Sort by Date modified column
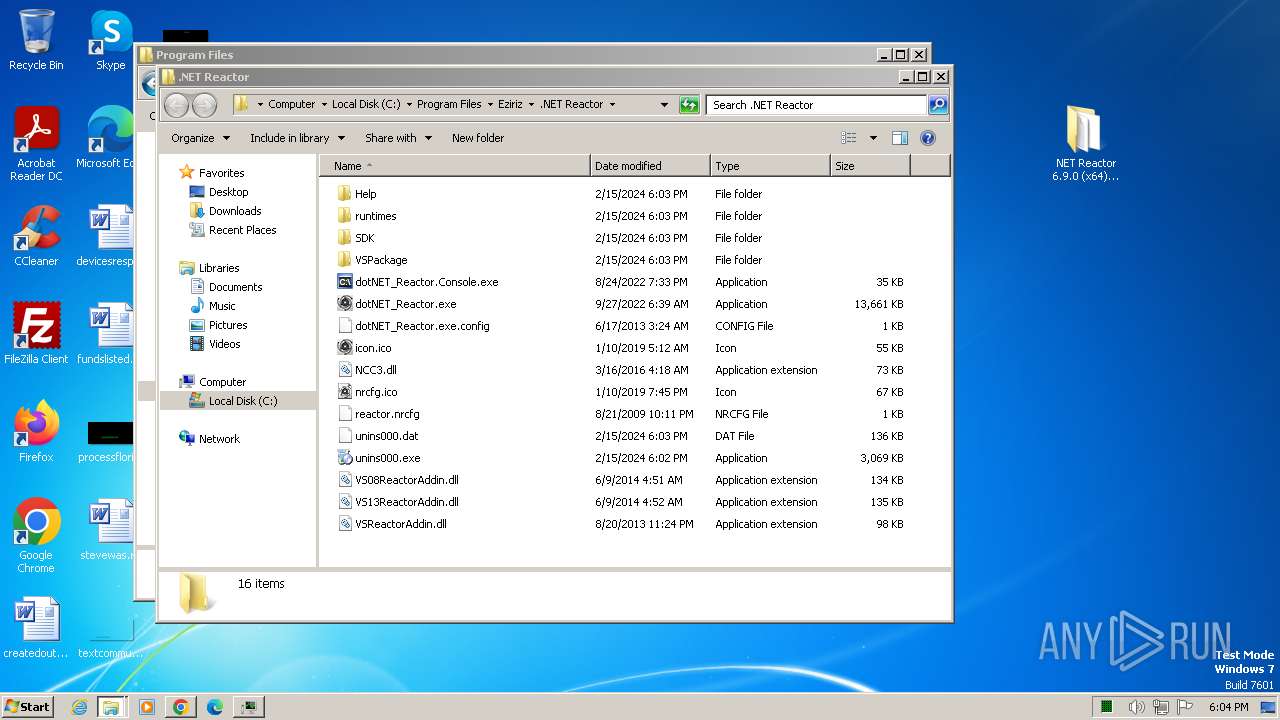The image size is (1280, 720). pyautogui.click(x=650, y=166)
